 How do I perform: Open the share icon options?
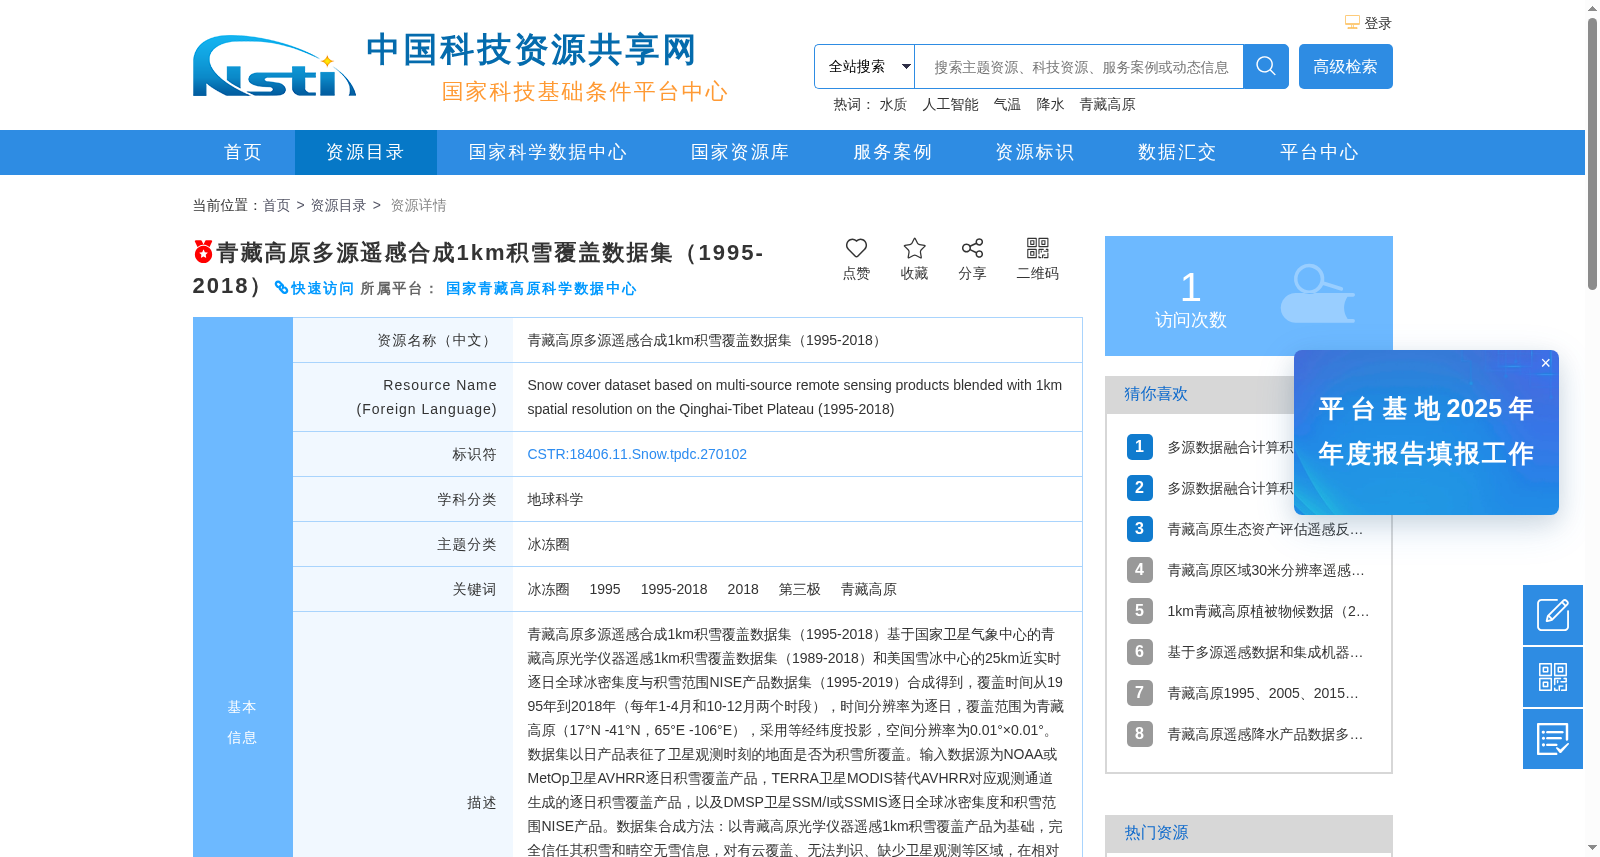pyautogui.click(x=972, y=248)
